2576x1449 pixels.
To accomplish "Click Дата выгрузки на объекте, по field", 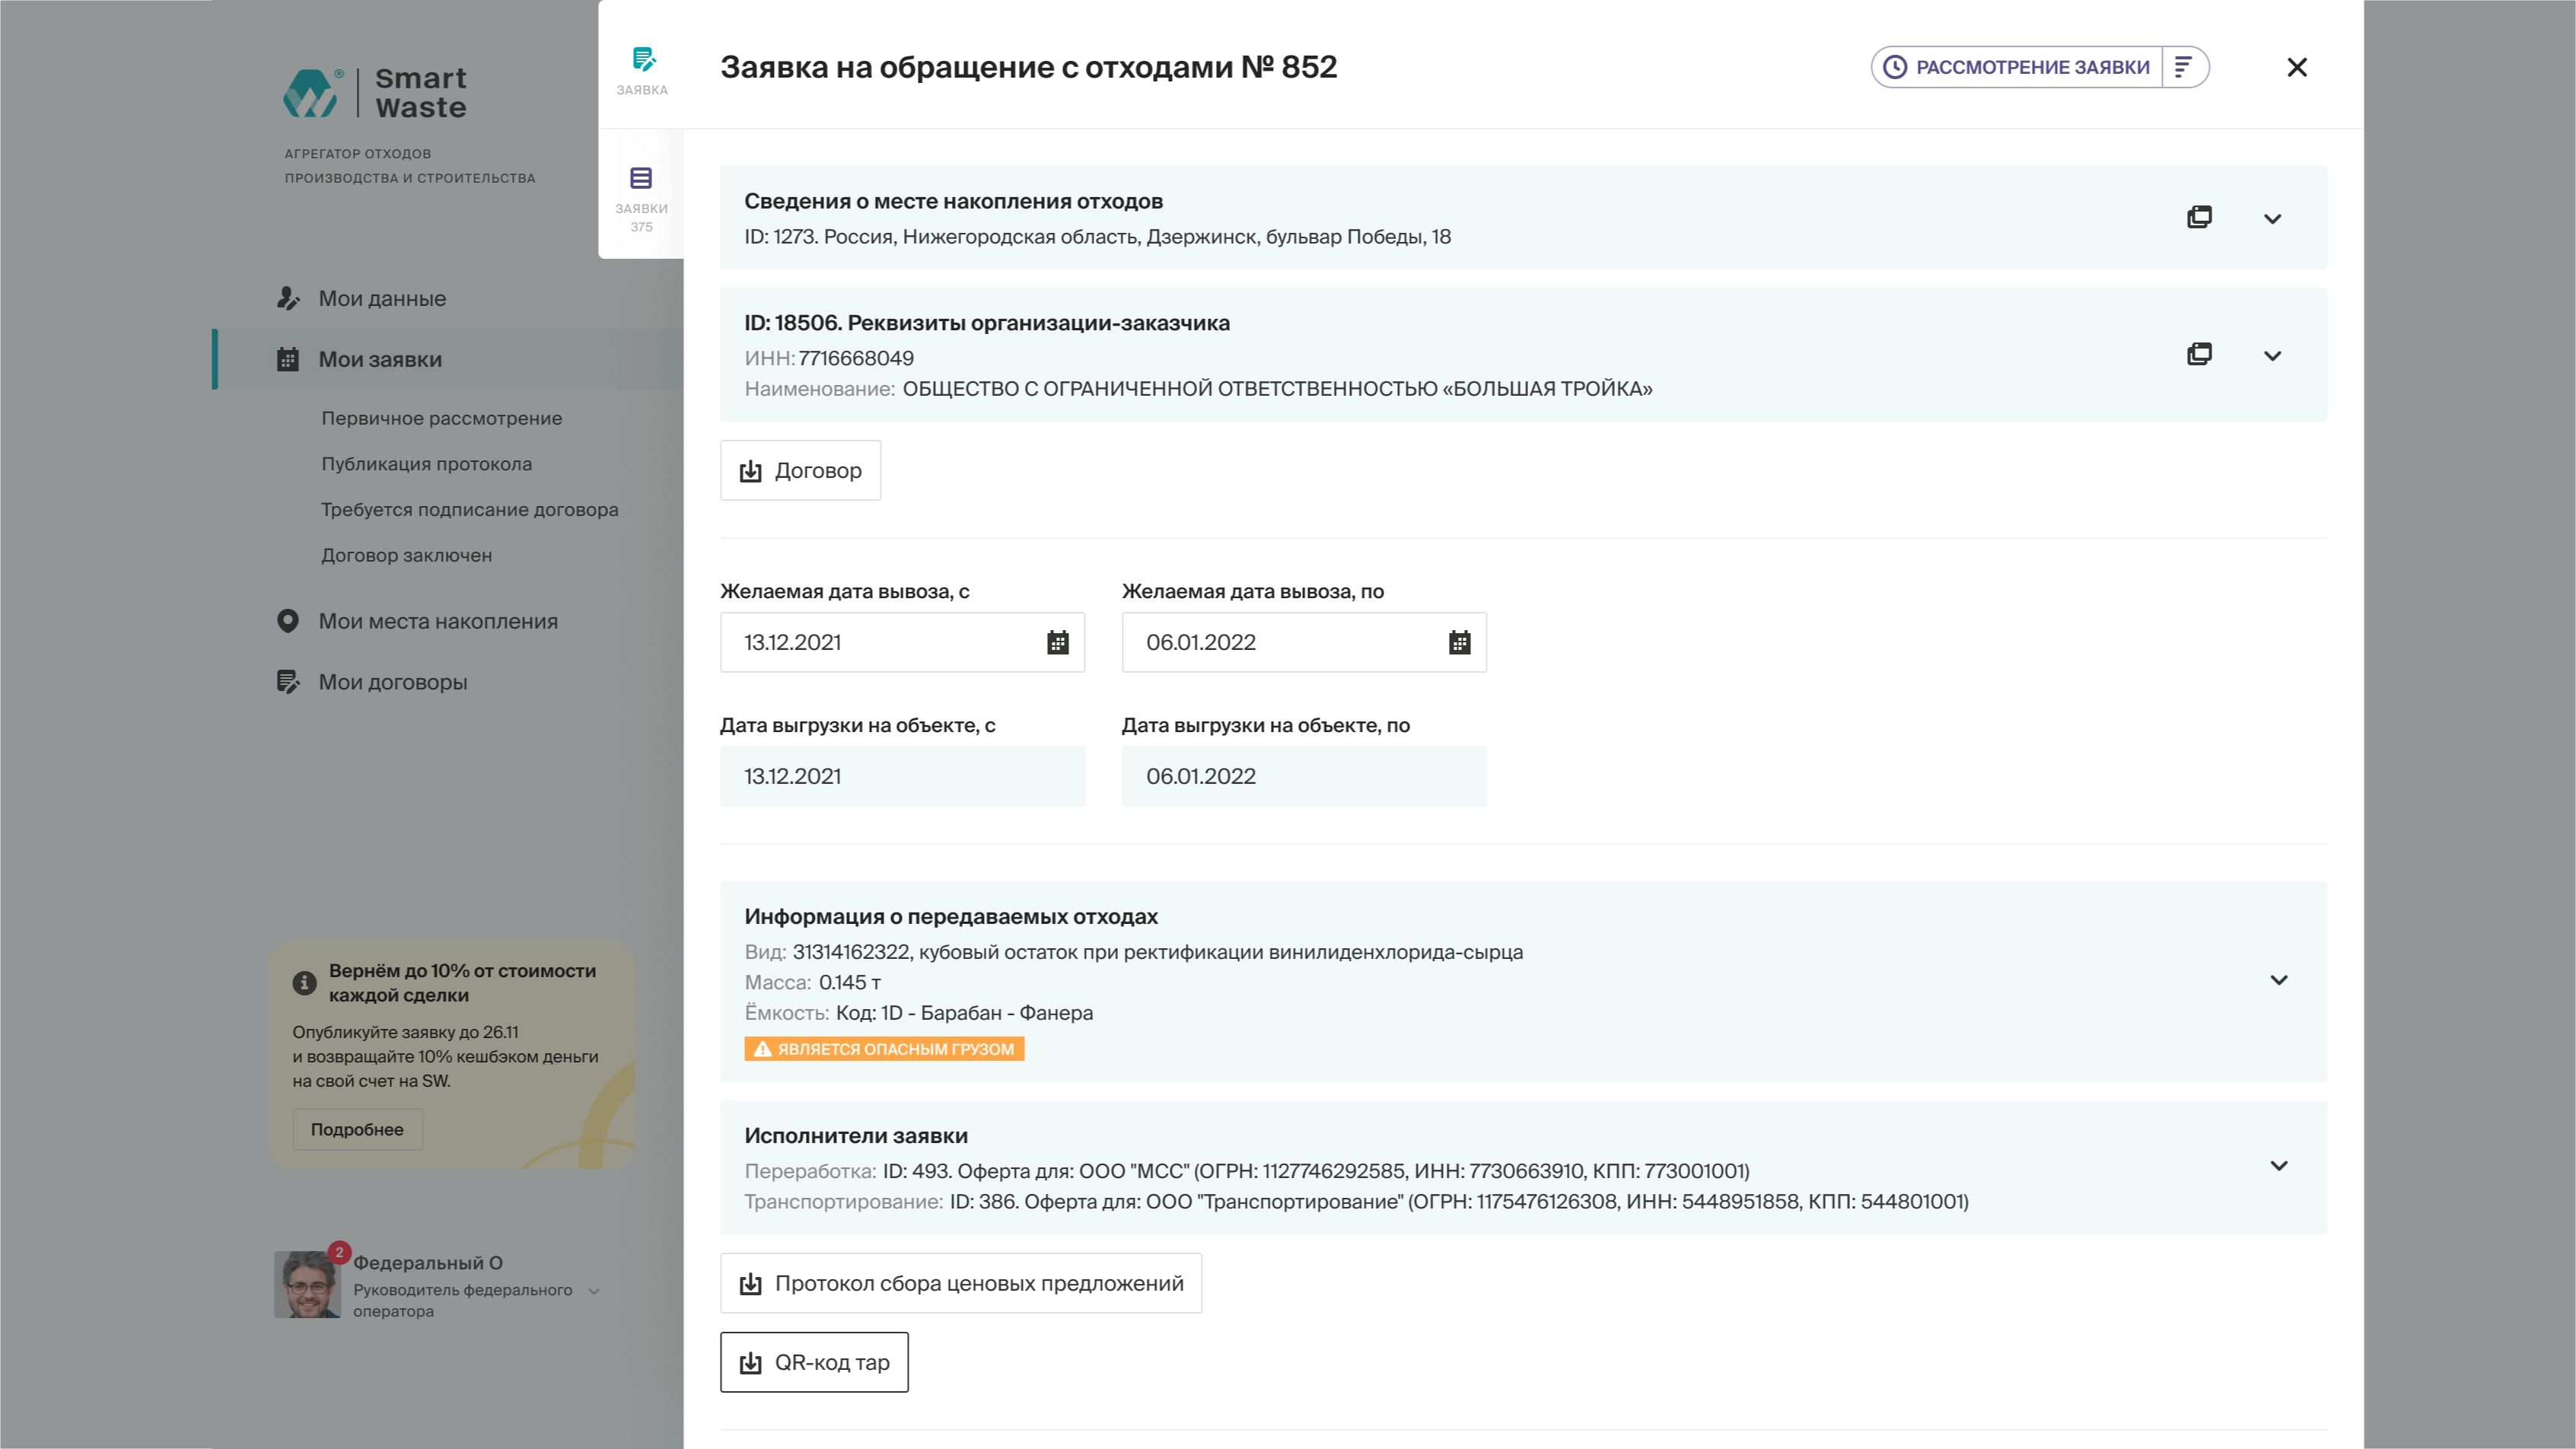I will (x=1304, y=776).
